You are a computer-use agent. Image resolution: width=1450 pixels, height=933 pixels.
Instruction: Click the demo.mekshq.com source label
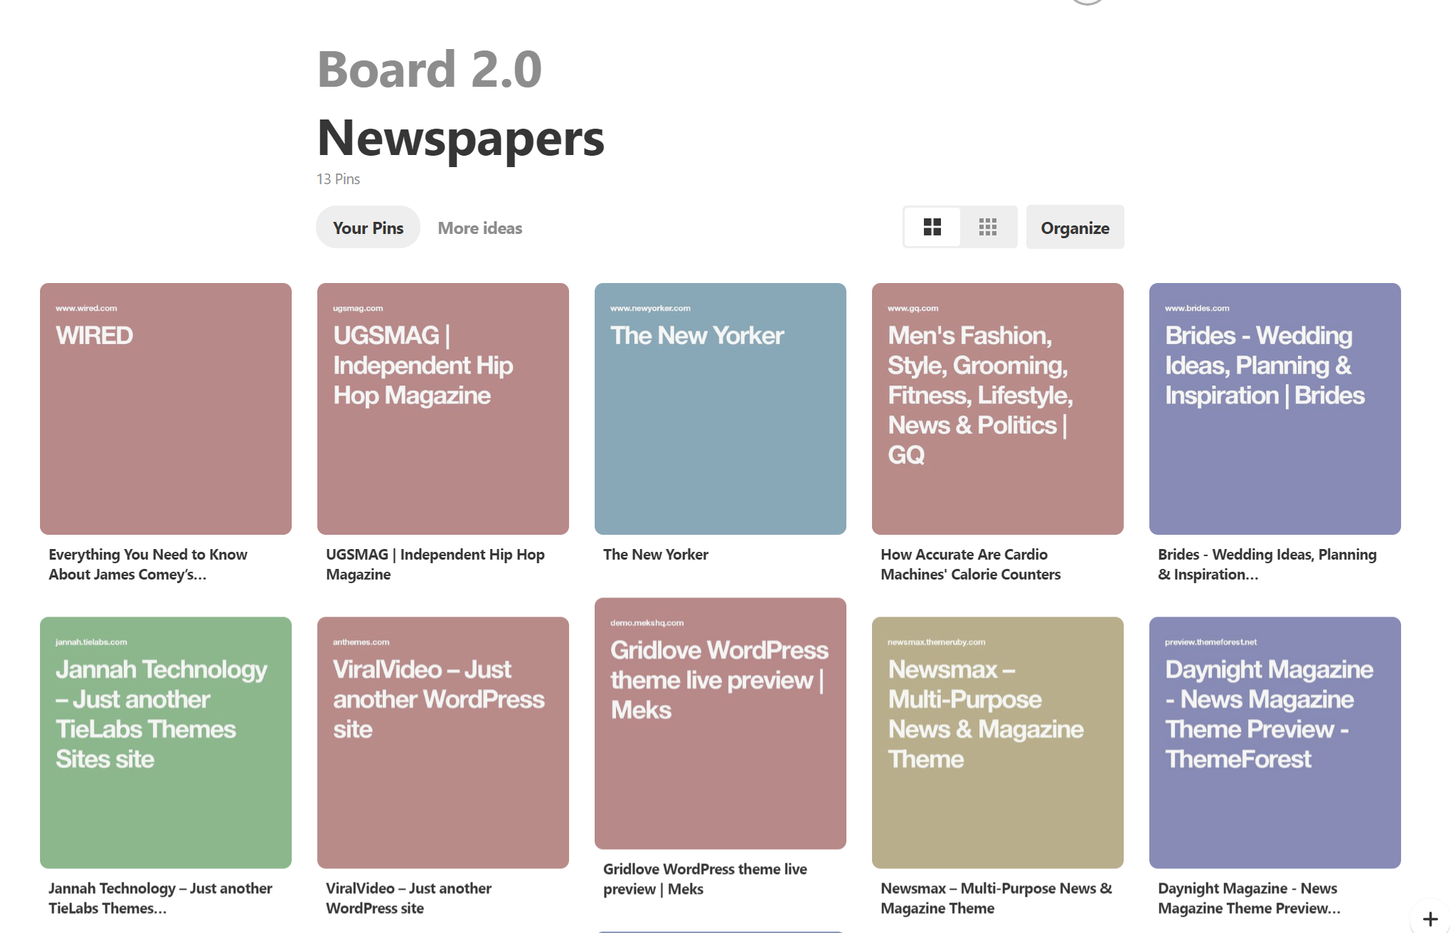click(x=647, y=623)
